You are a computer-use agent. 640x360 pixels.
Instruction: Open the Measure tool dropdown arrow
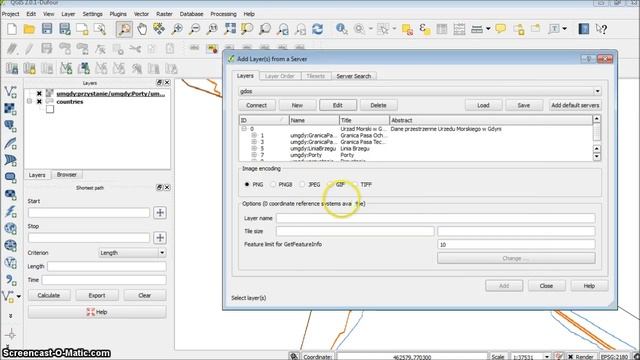pyautogui.click(x=488, y=29)
